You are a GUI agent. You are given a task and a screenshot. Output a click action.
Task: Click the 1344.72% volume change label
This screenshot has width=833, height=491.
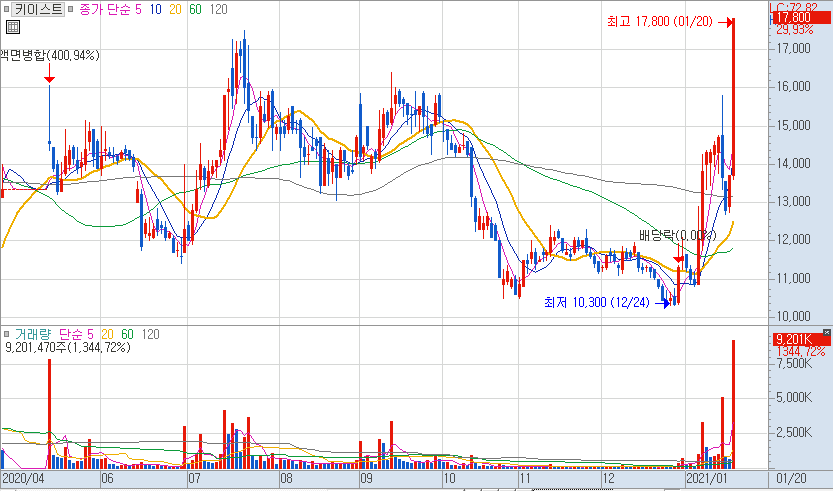tap(801, 352)
